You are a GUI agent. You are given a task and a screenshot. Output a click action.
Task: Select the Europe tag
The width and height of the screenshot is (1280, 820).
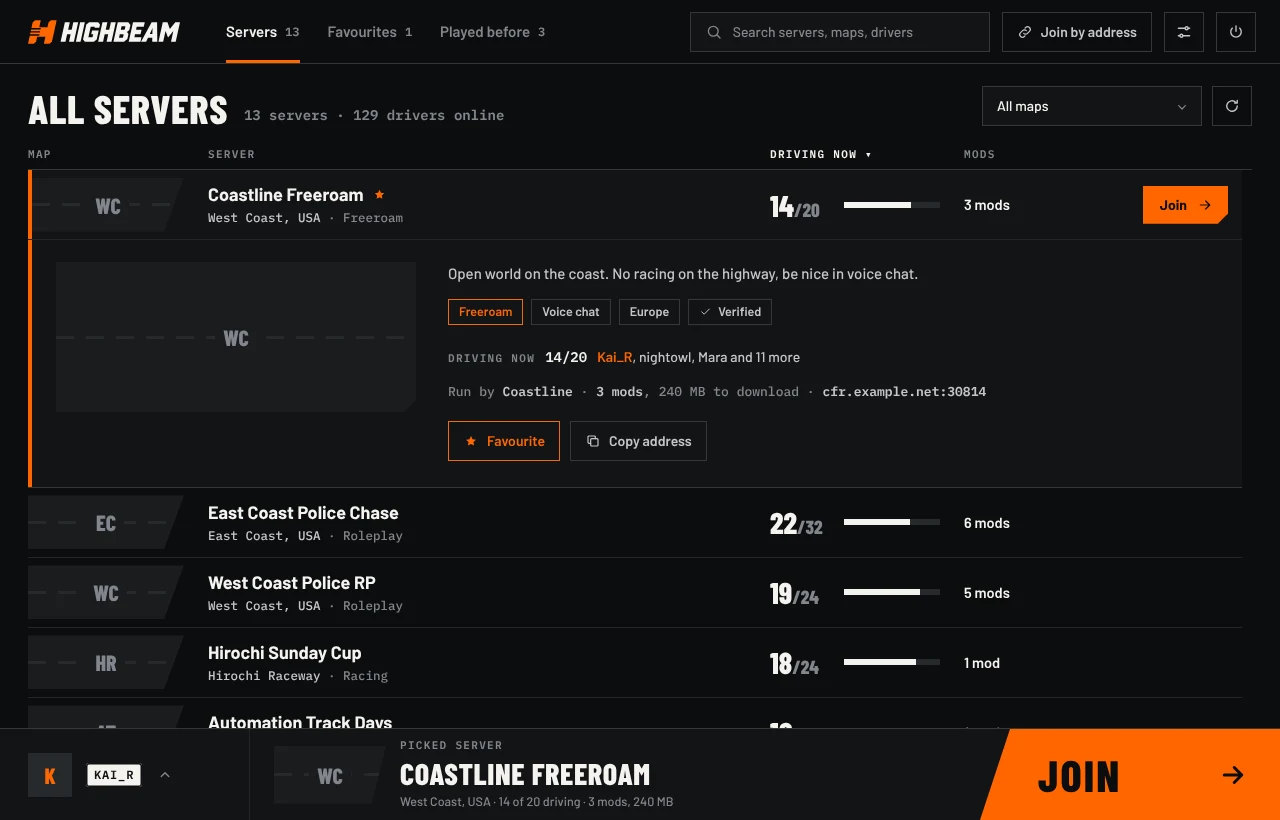point(649,312)
